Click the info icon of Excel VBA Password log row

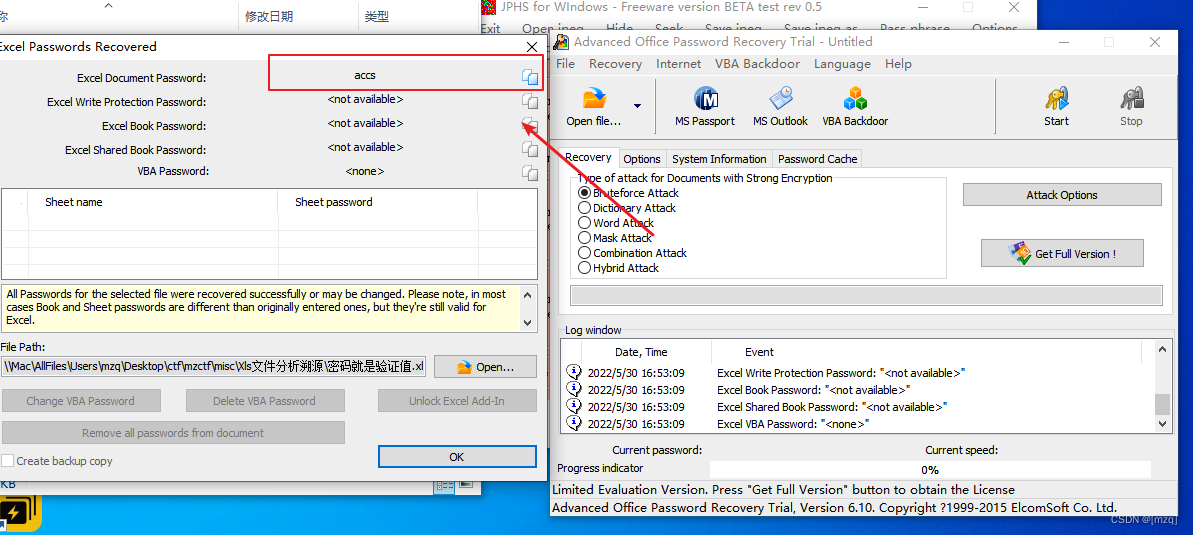coord(574,423)
